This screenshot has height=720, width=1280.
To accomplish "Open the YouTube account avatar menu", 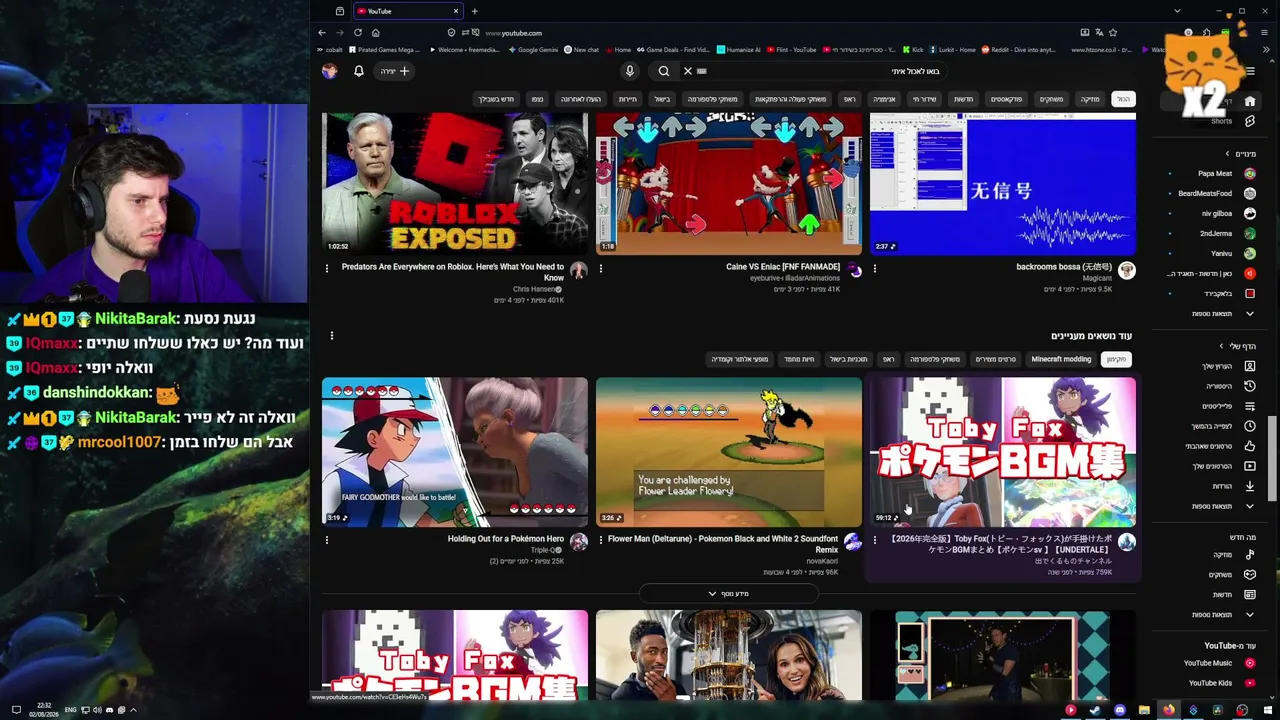I will coord(329,71).
